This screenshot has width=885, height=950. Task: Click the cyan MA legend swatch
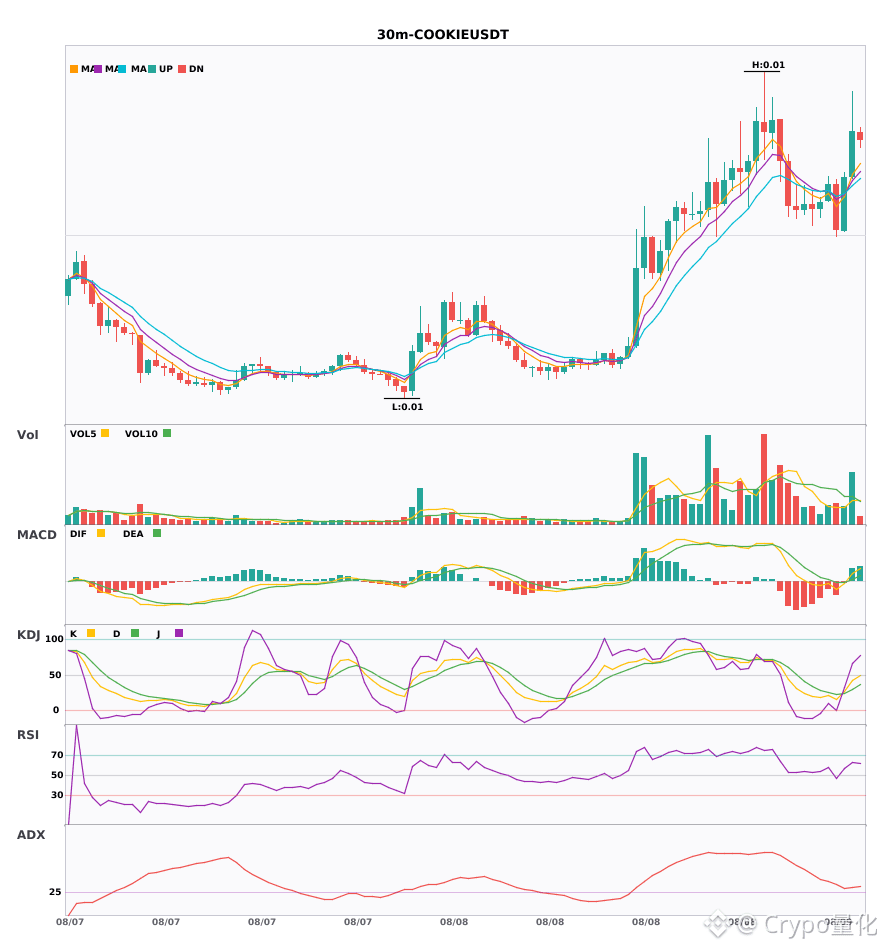click(122, 69)
